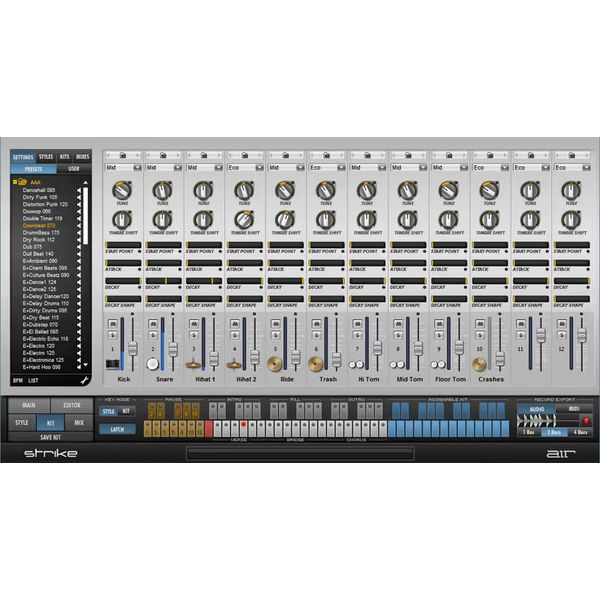
Task: Mute the Kick channel
Action: 112,323
